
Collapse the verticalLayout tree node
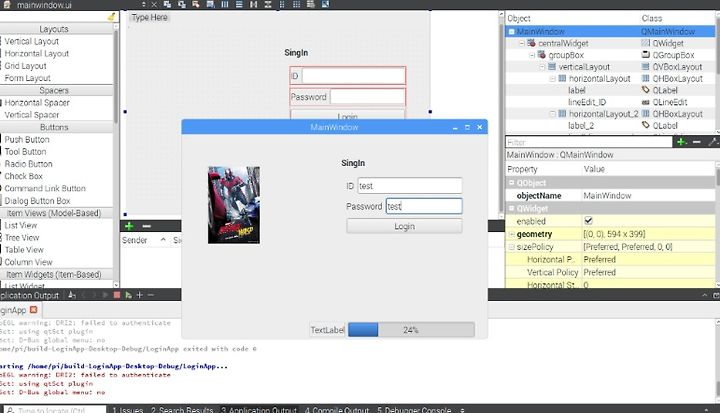[x=542, y=67]
